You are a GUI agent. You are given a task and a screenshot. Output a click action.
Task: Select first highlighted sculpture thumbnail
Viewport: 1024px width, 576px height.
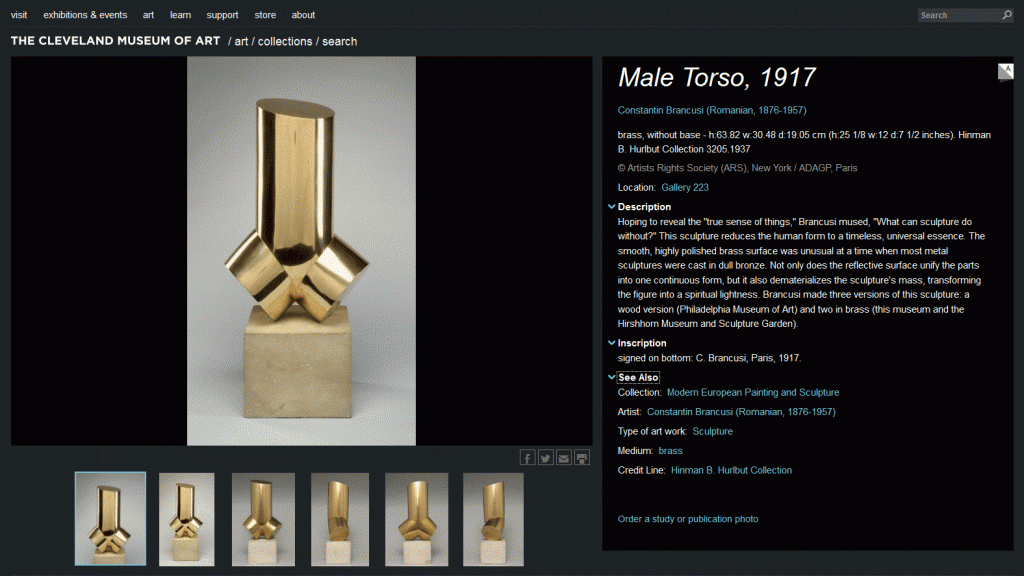point(110,519)
